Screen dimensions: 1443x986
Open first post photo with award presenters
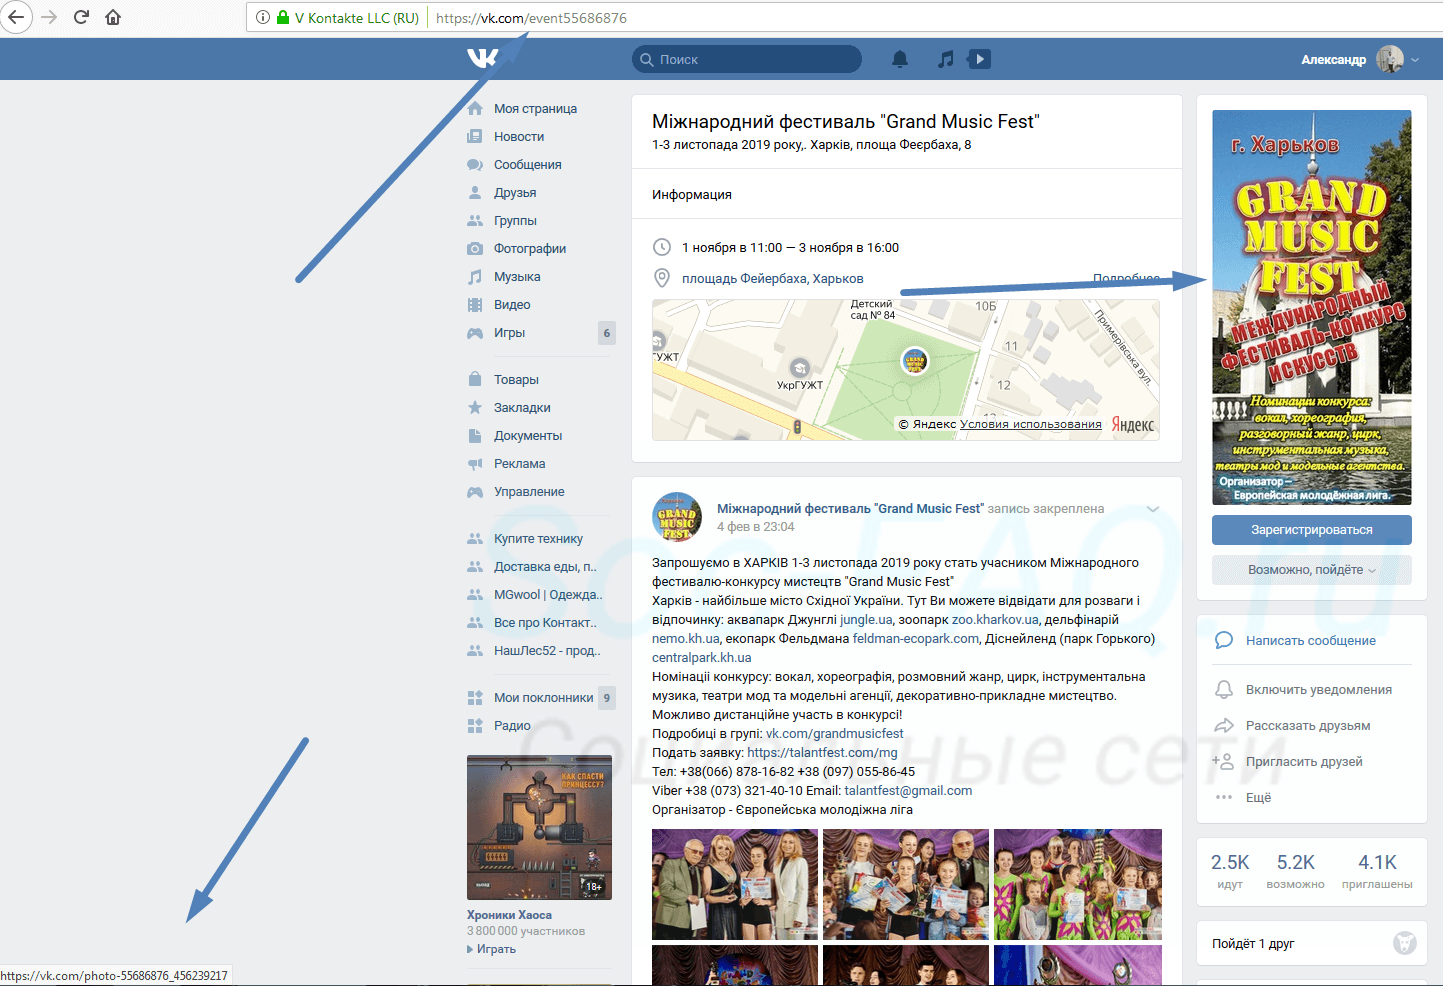(x=735, y=884)
